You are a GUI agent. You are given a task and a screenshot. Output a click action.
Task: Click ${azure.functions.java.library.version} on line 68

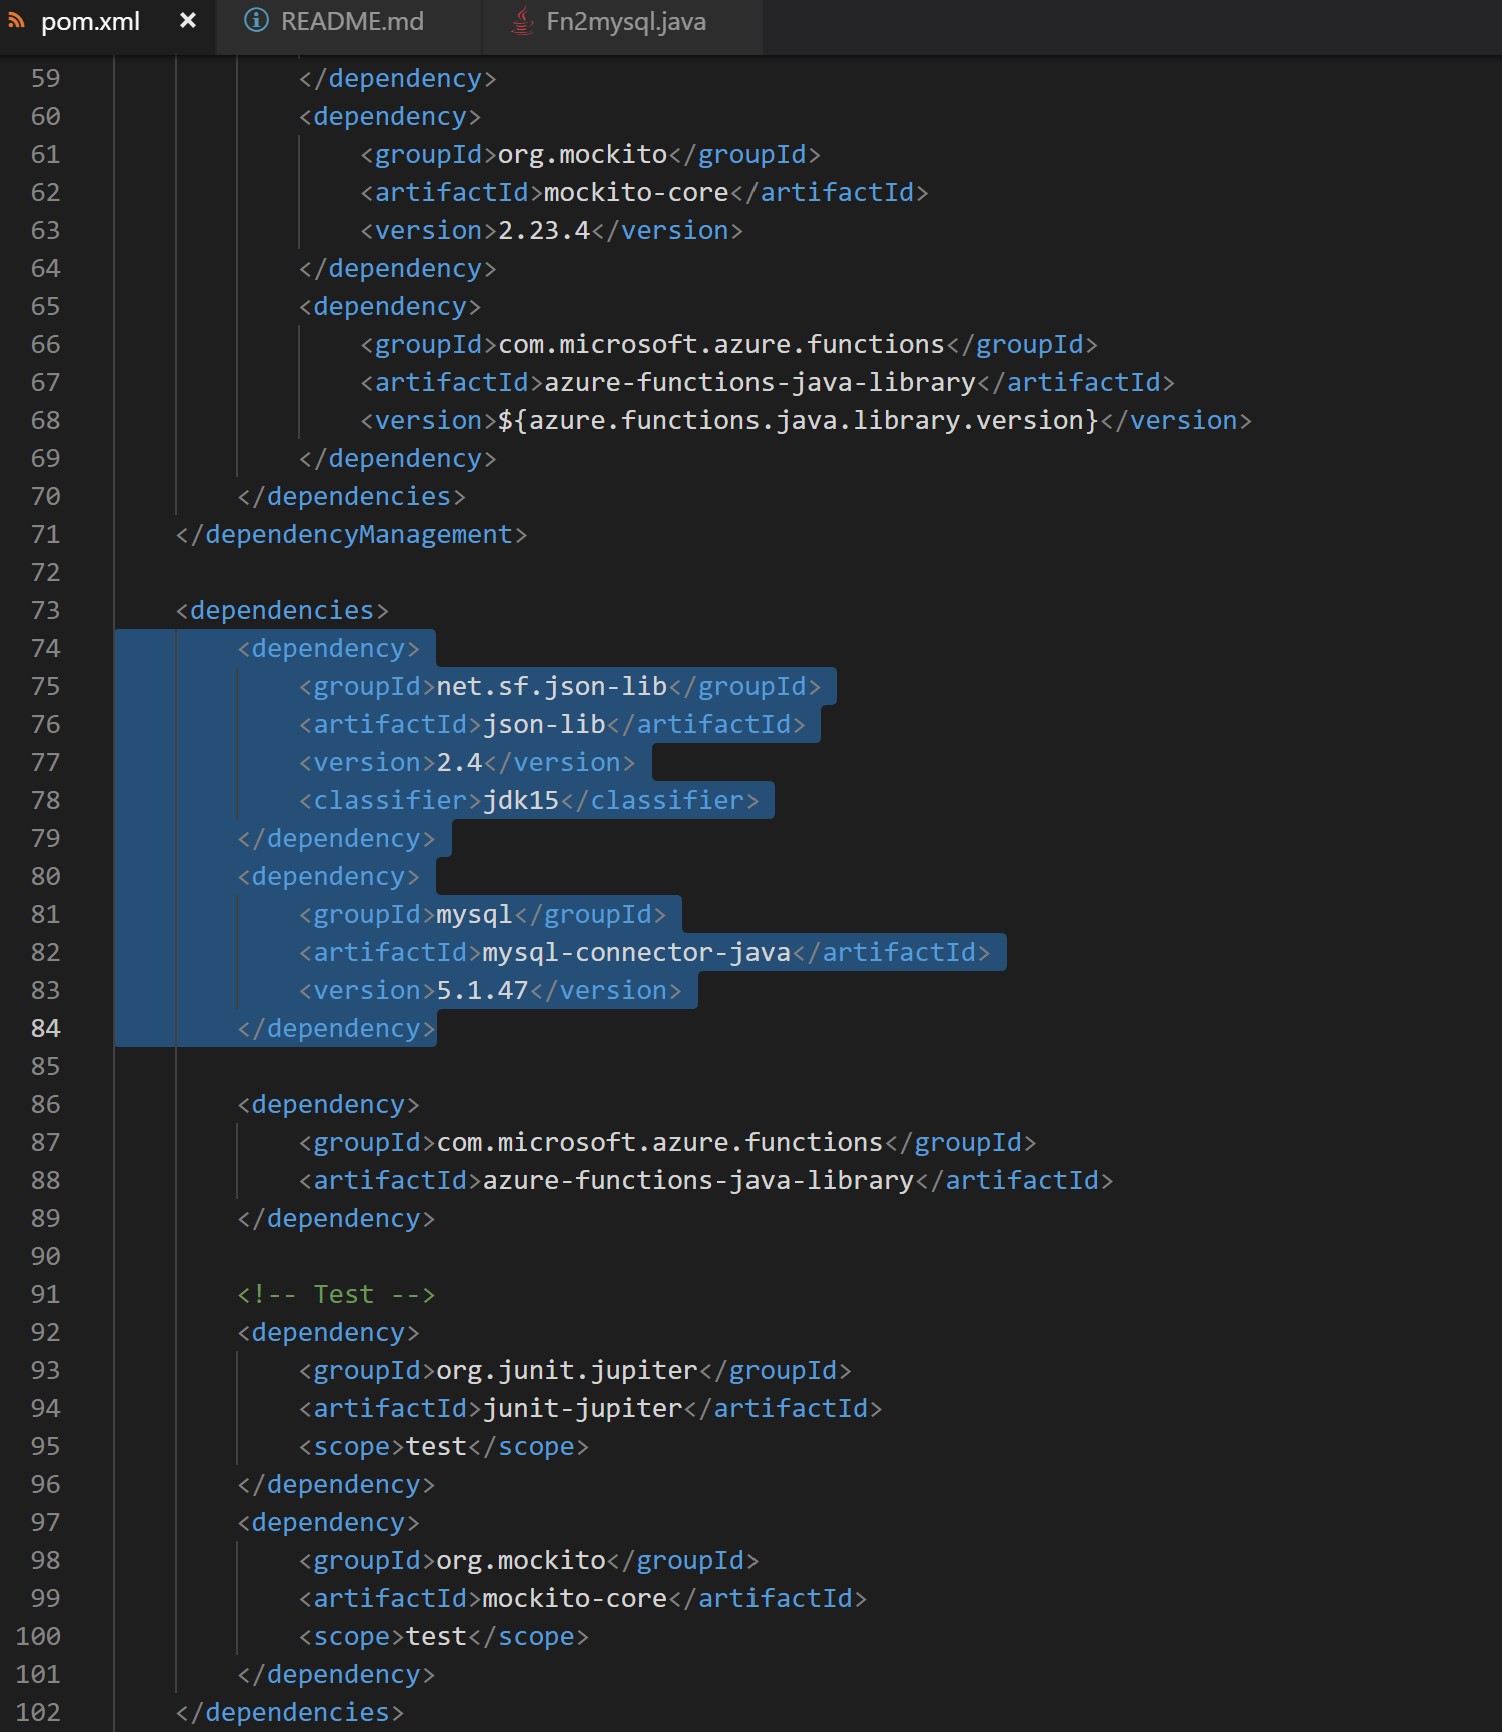[x=798, y=420]
